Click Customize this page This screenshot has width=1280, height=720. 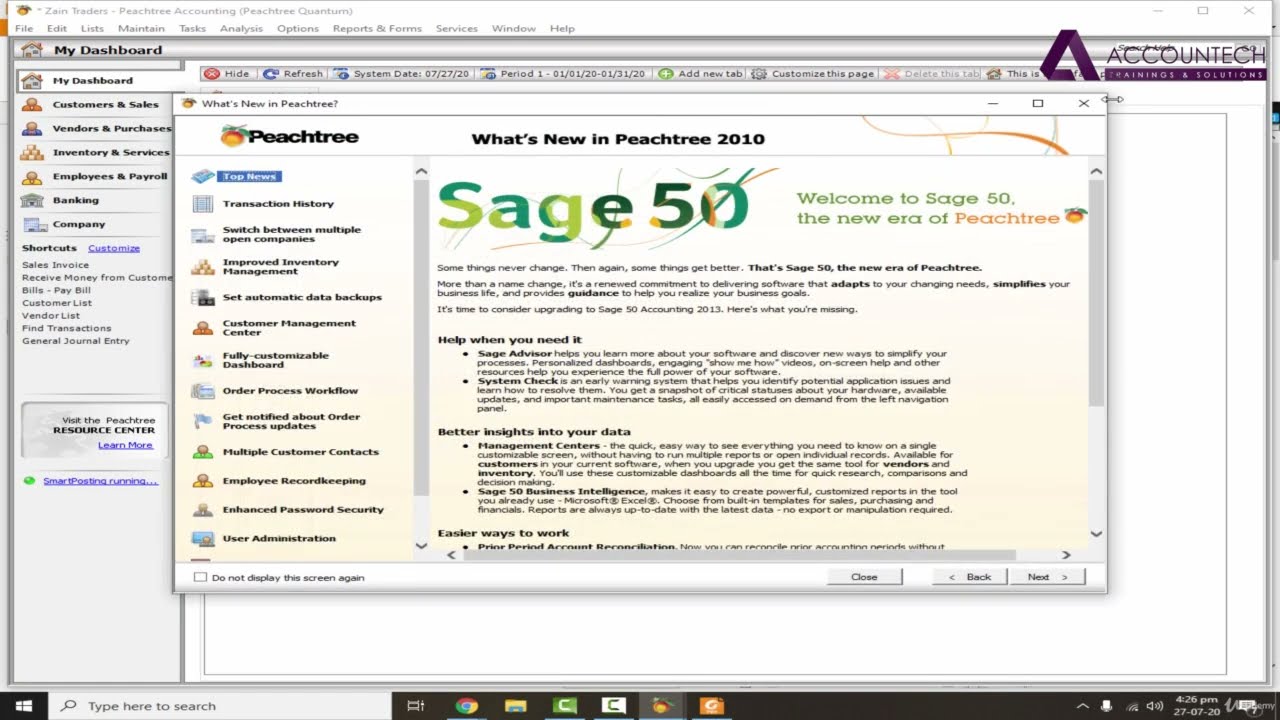pos(814,74)
